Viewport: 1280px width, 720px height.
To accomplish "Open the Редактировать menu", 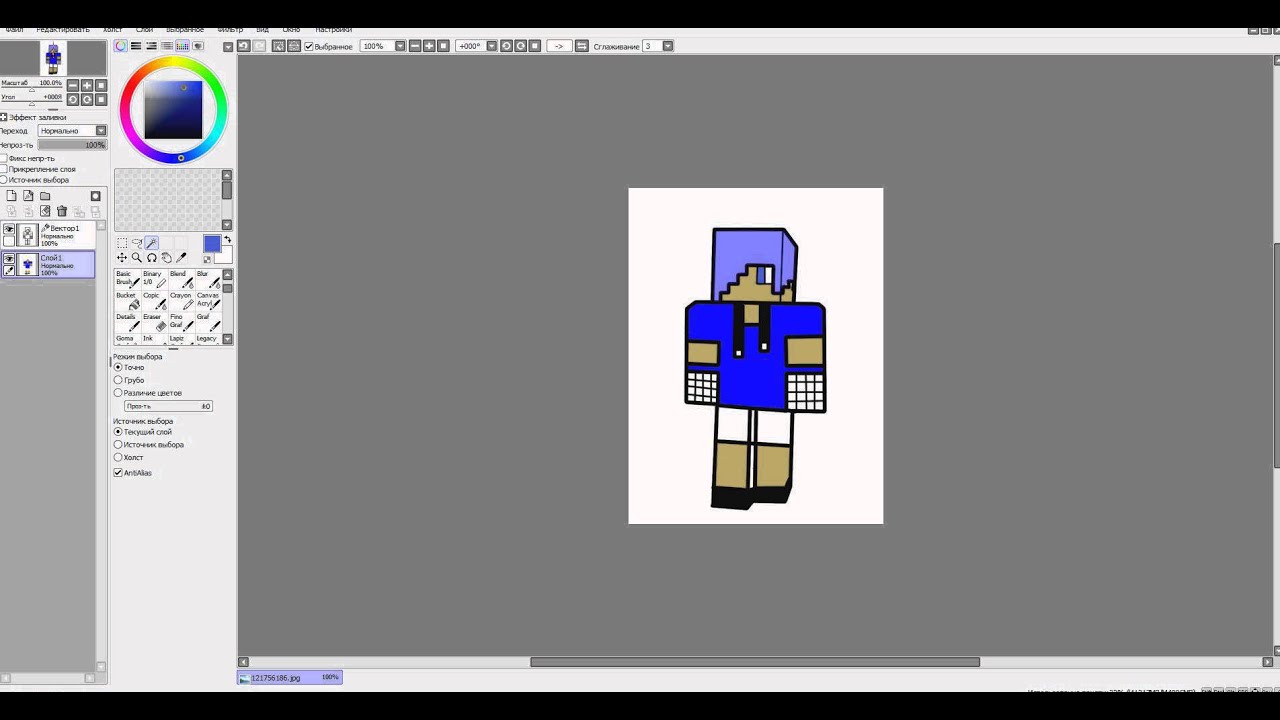I will [x=62, y=30].
